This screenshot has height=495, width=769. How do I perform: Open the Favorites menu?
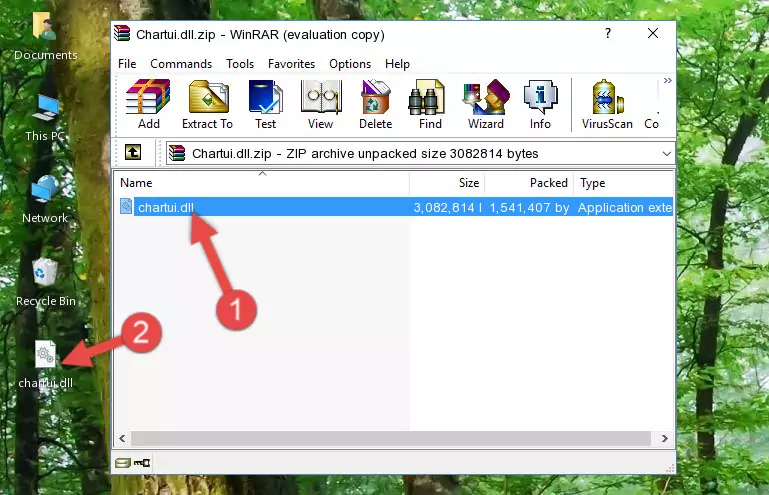click(291, 64)
